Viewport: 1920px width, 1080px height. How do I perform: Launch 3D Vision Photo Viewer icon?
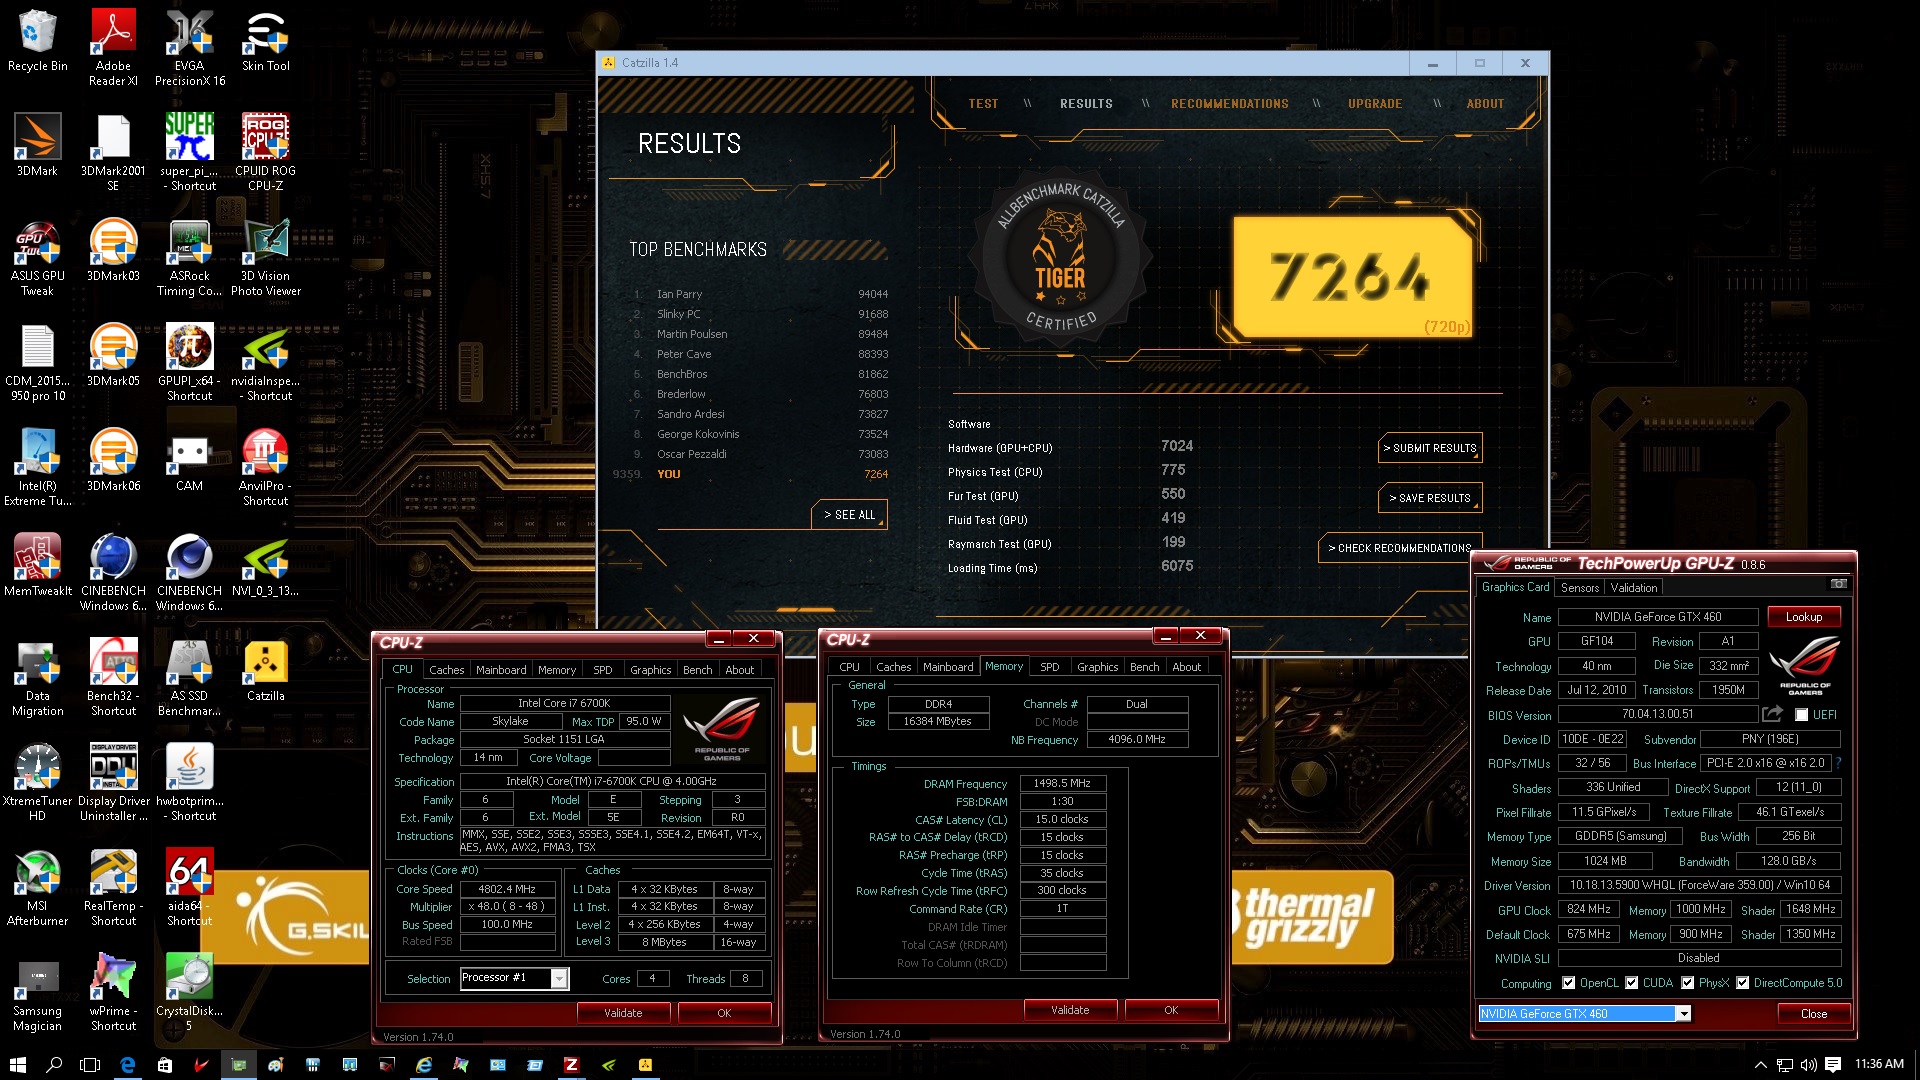pyautogui.click(x=265, y=258)
